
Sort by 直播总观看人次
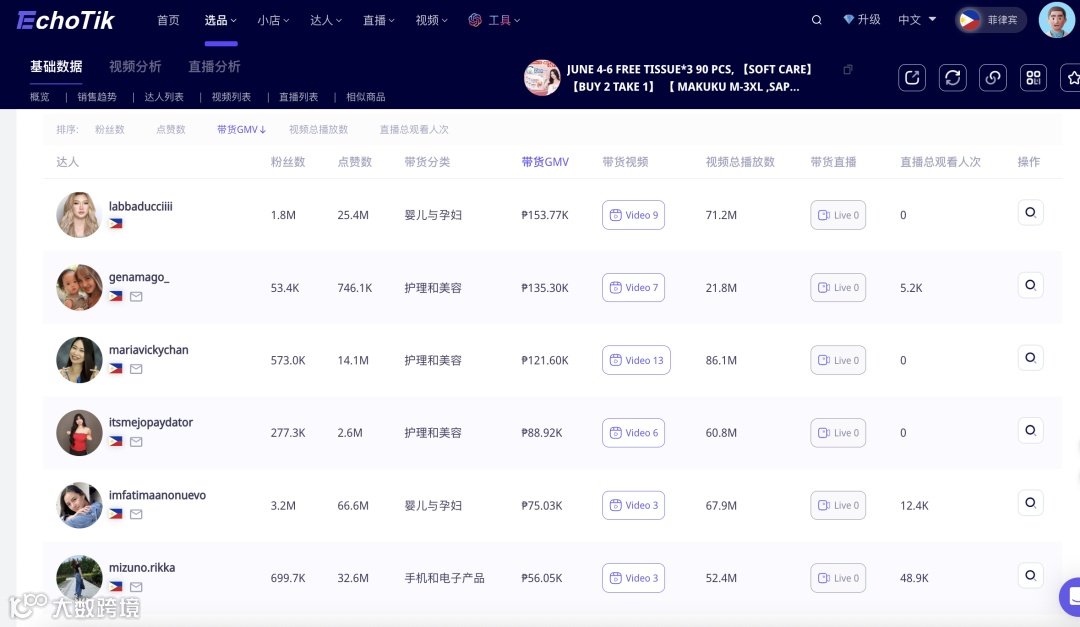[414, 130]
